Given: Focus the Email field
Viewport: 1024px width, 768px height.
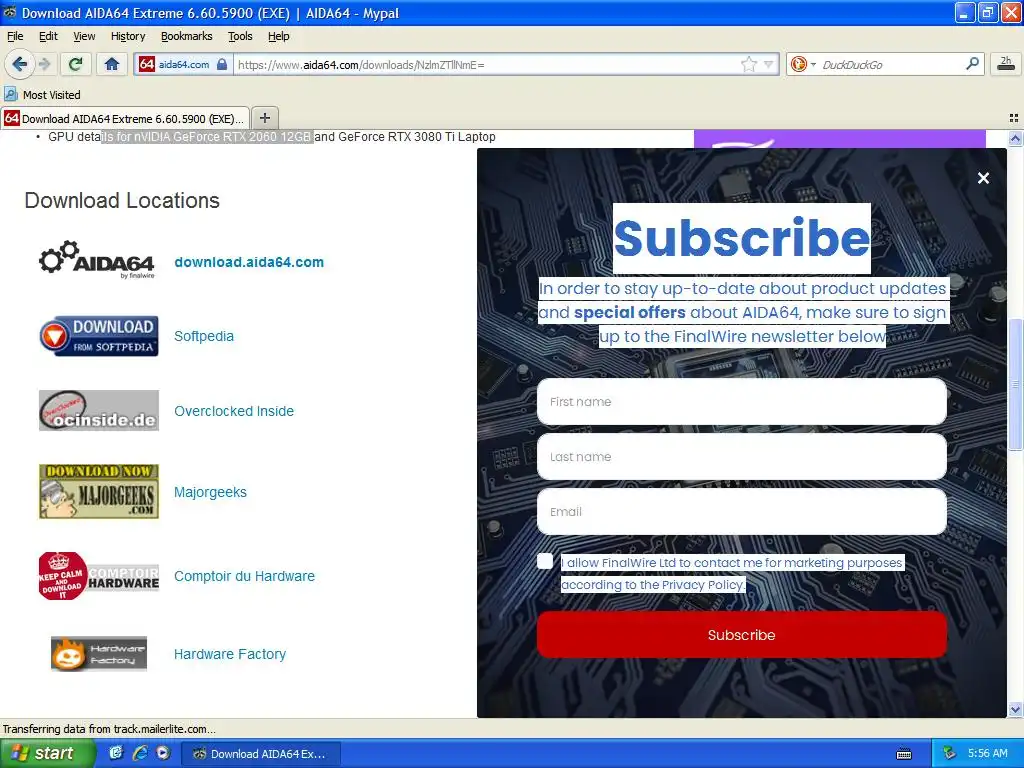Looking at the screenshot, I should tap(741, 511).
